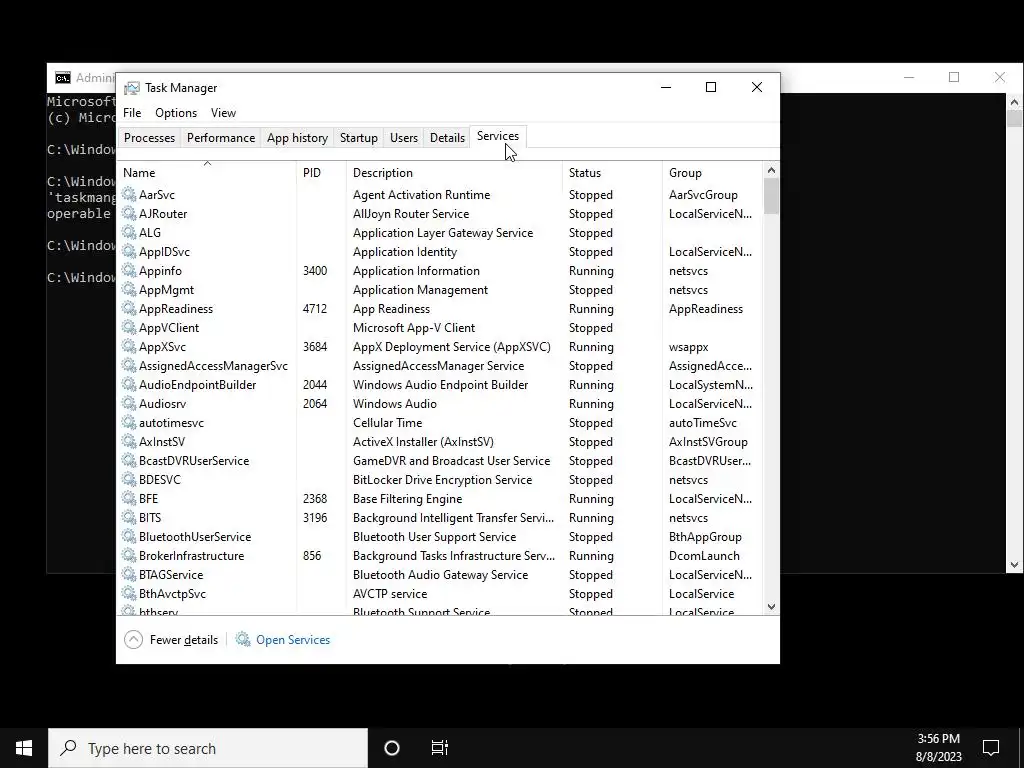The width and height of the screenshot is (1024, 768).
Task: Click the AppIDSvc service gear icon
Action: click(129, 251)
